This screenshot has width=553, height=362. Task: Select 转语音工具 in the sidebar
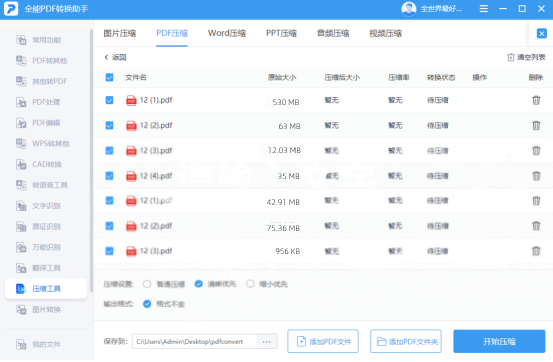point(42,185)
